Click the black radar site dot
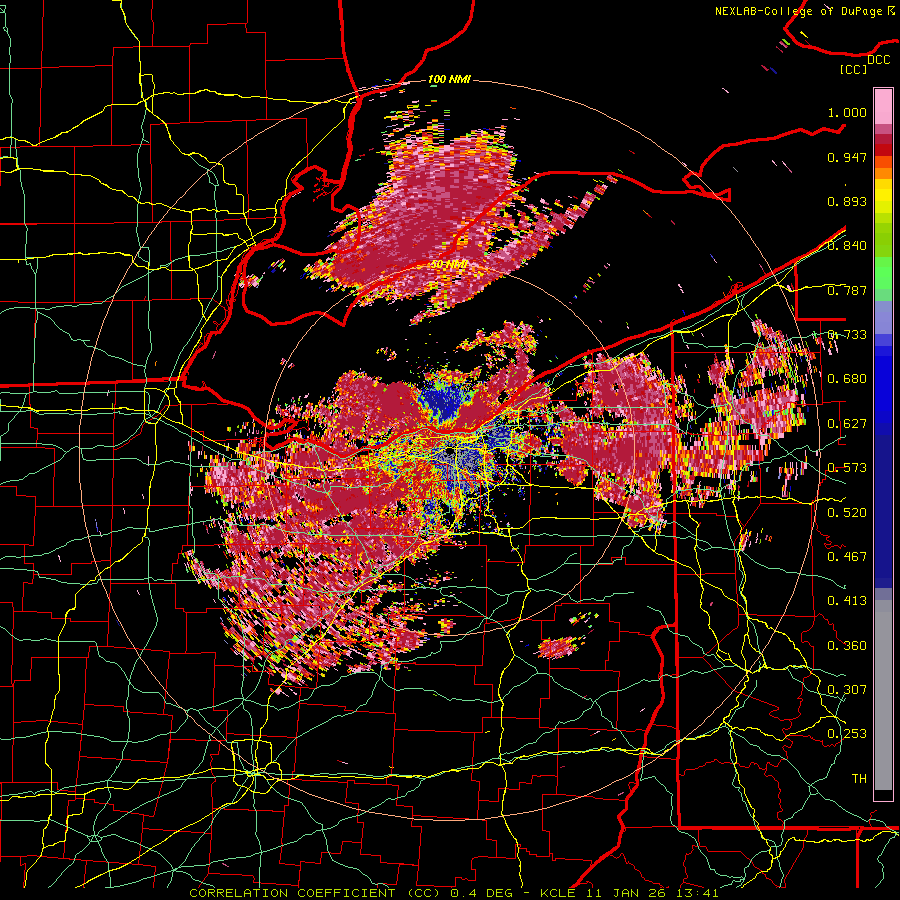900x900 pixels. pyautogui.click(x=449, y=453)
